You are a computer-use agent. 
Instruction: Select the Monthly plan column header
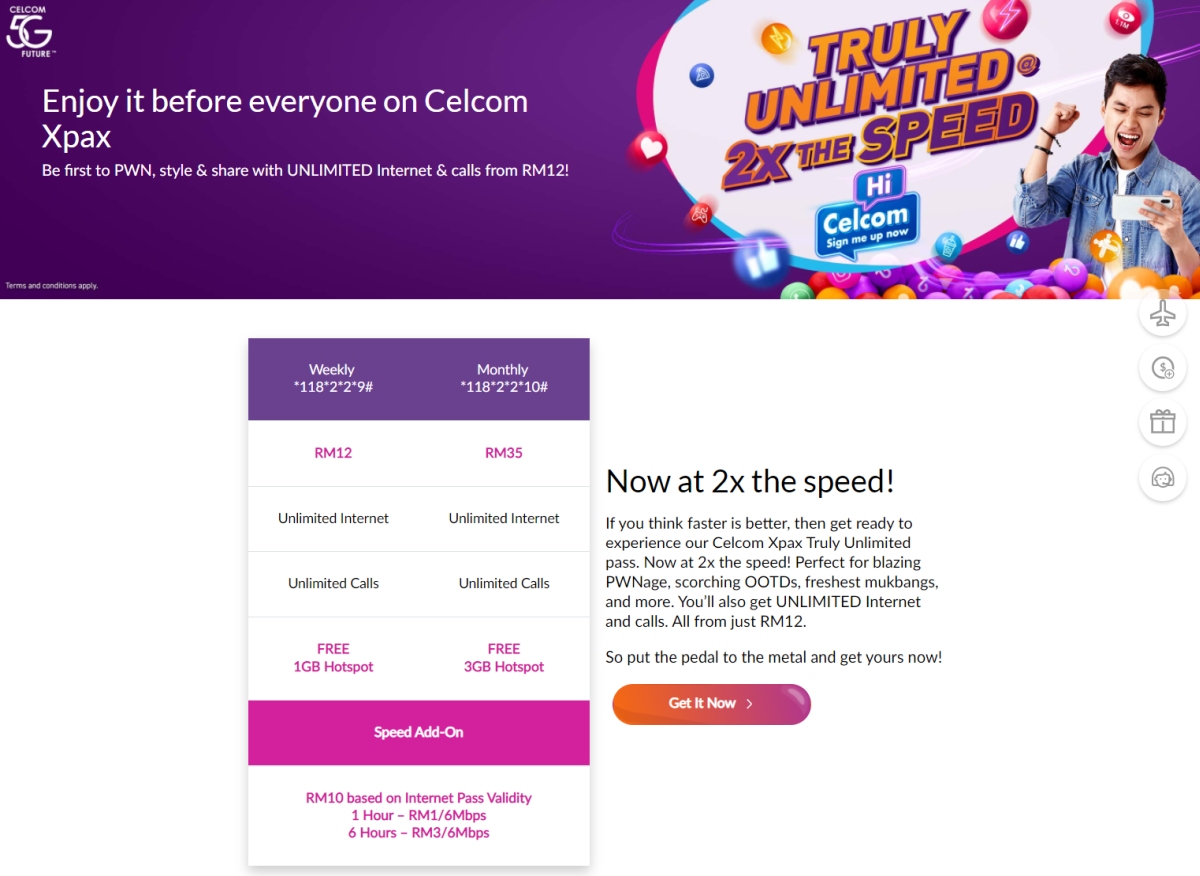(503, 378)
